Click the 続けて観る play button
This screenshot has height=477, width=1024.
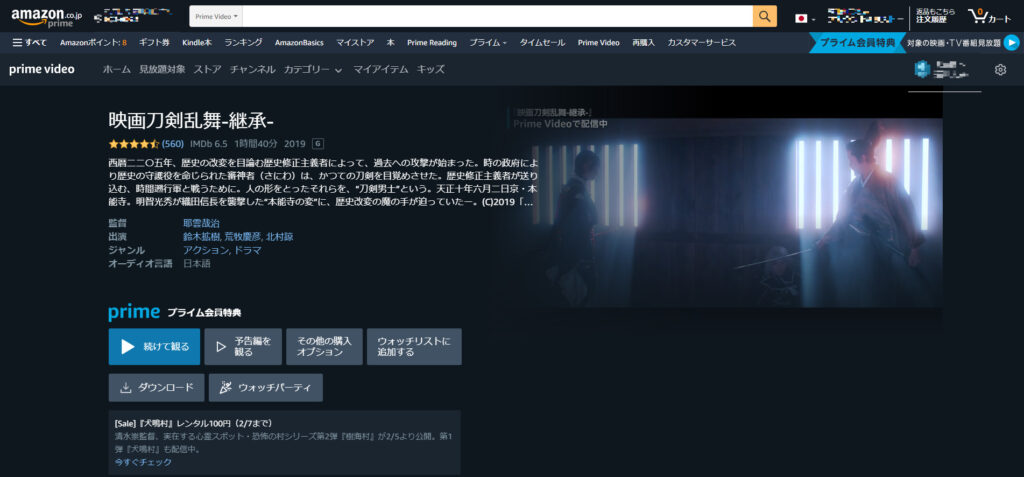[x=154, y=346]
